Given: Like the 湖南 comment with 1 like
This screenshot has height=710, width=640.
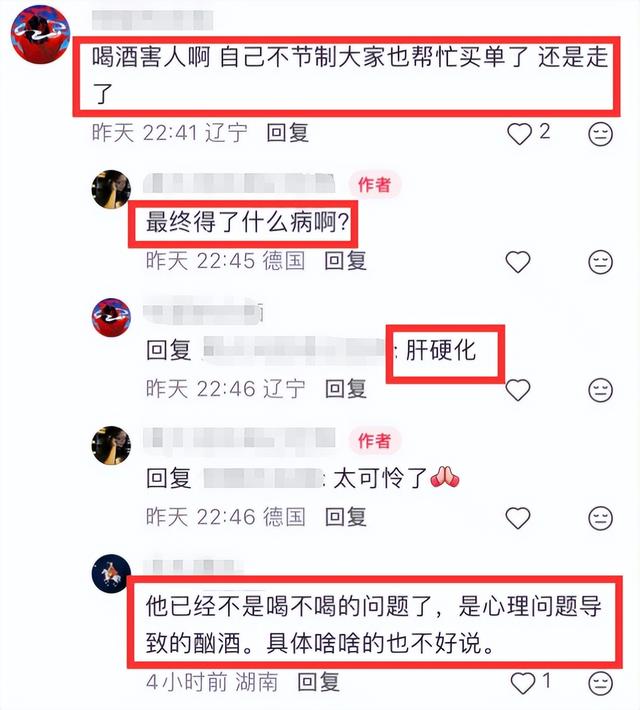Looking at the screenshot, I should (x=523, y=683).
